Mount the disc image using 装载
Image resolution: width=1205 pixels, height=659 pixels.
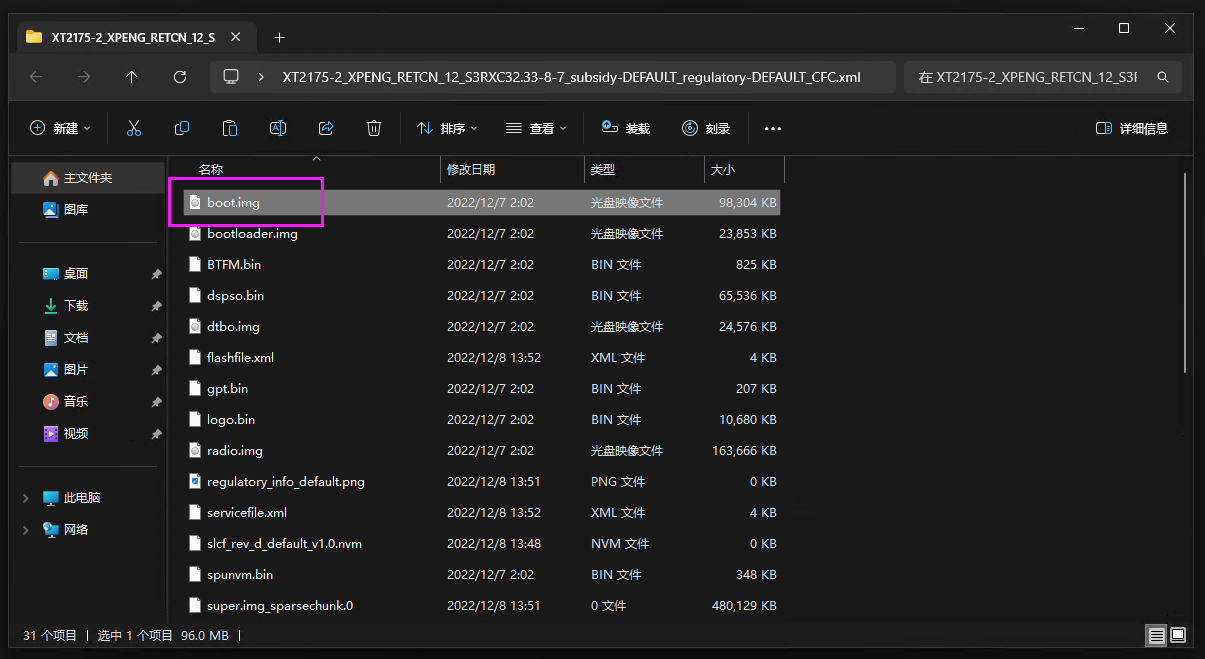point(625,128)
